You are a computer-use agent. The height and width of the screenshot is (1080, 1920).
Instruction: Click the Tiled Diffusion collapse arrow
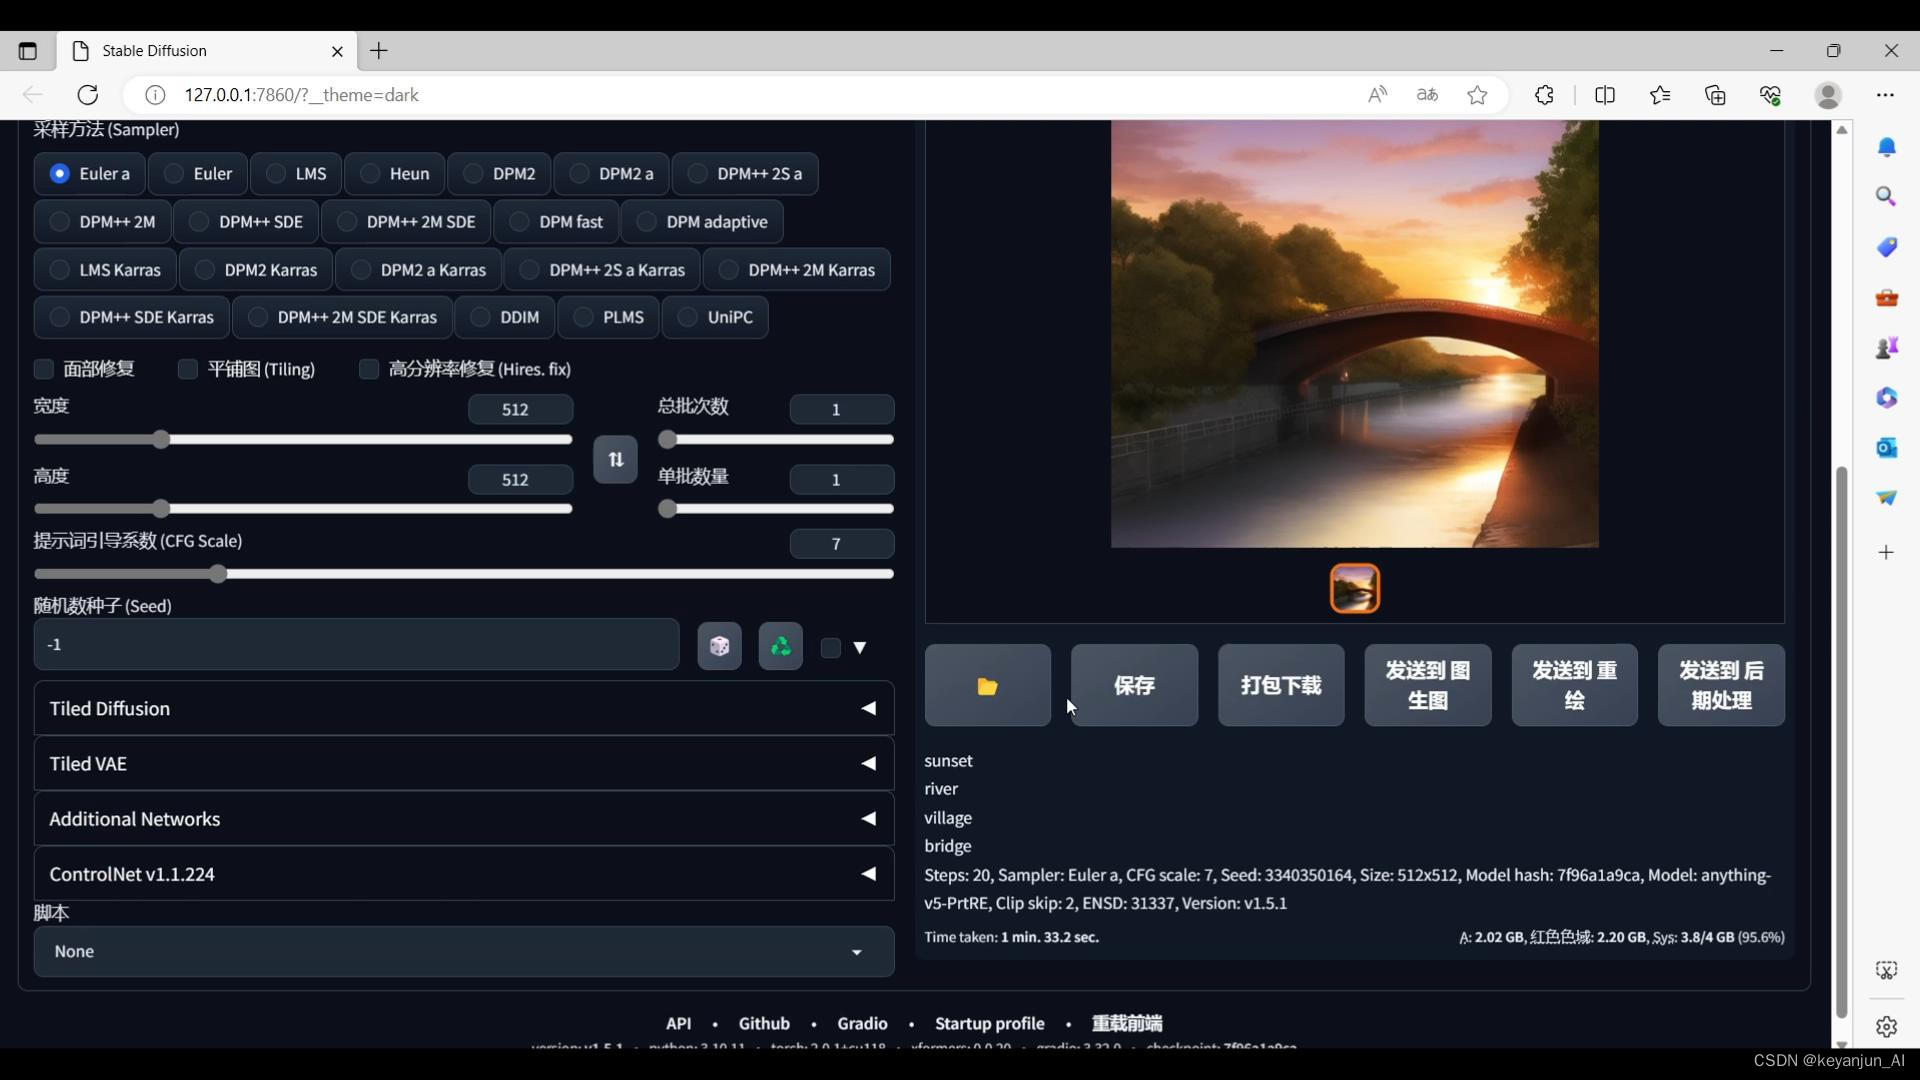pyautogui.click(x=869, y=708)
